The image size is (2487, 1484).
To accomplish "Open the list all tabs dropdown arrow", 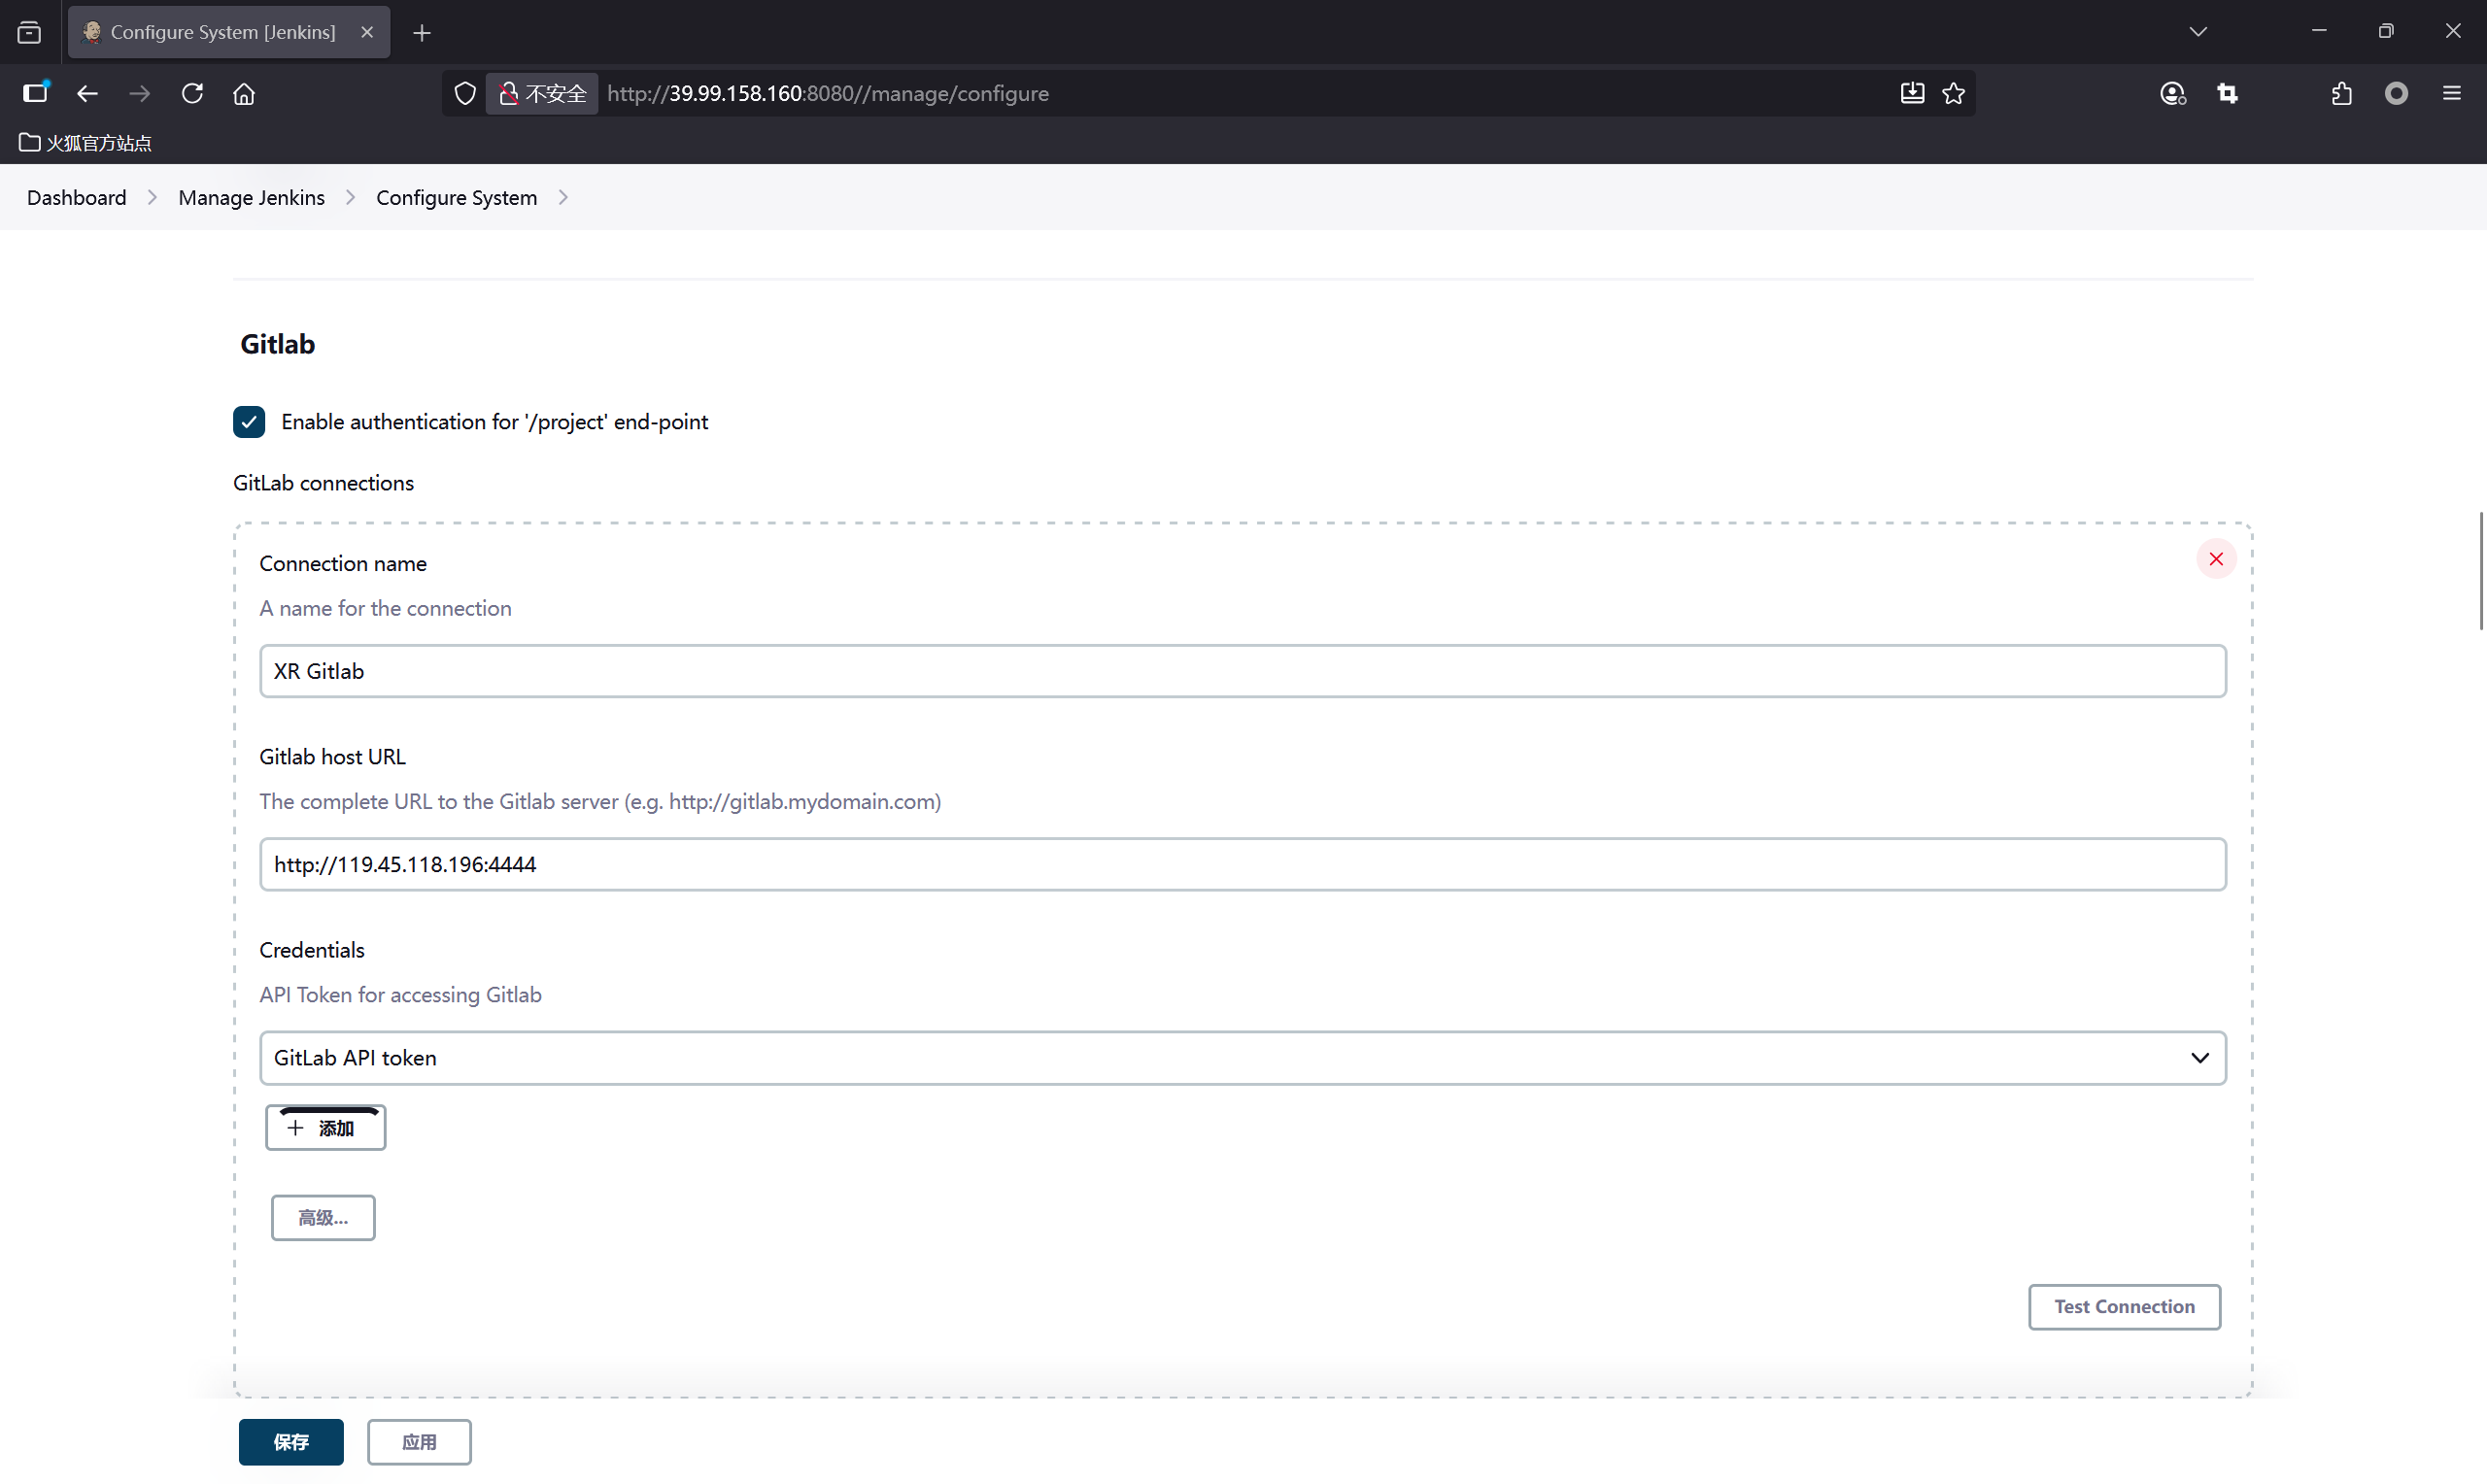I will tap(2197, 32).
